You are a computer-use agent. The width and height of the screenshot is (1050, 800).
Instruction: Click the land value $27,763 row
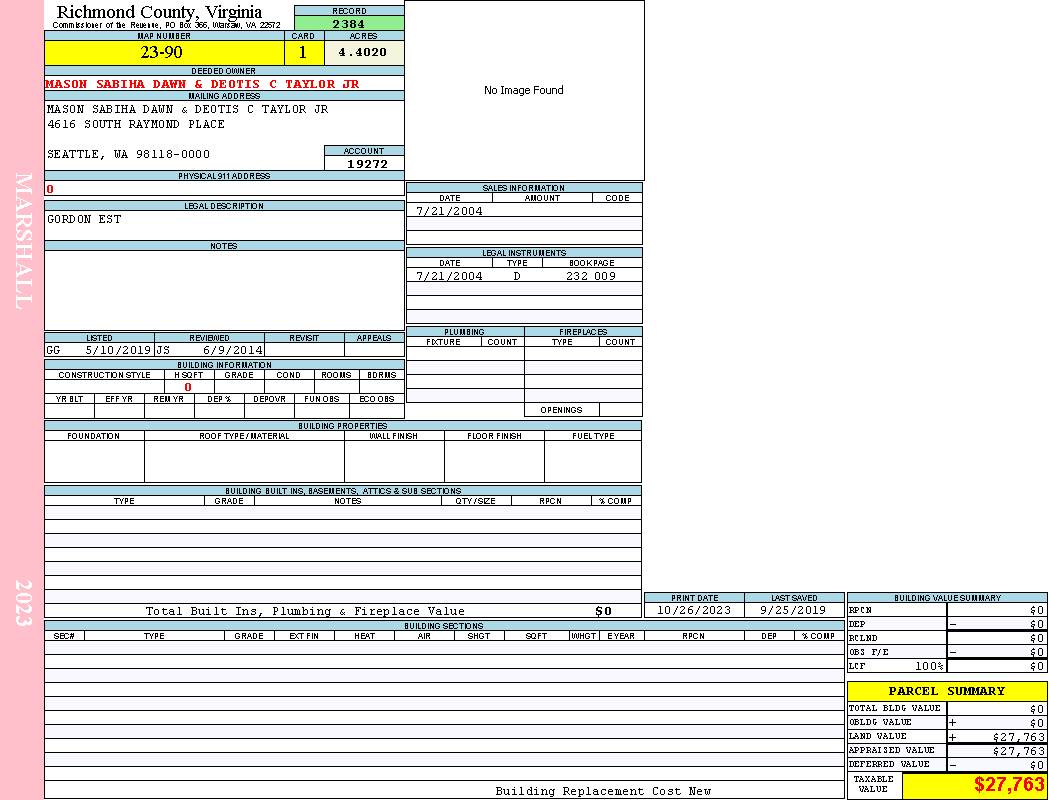(946, 737)
